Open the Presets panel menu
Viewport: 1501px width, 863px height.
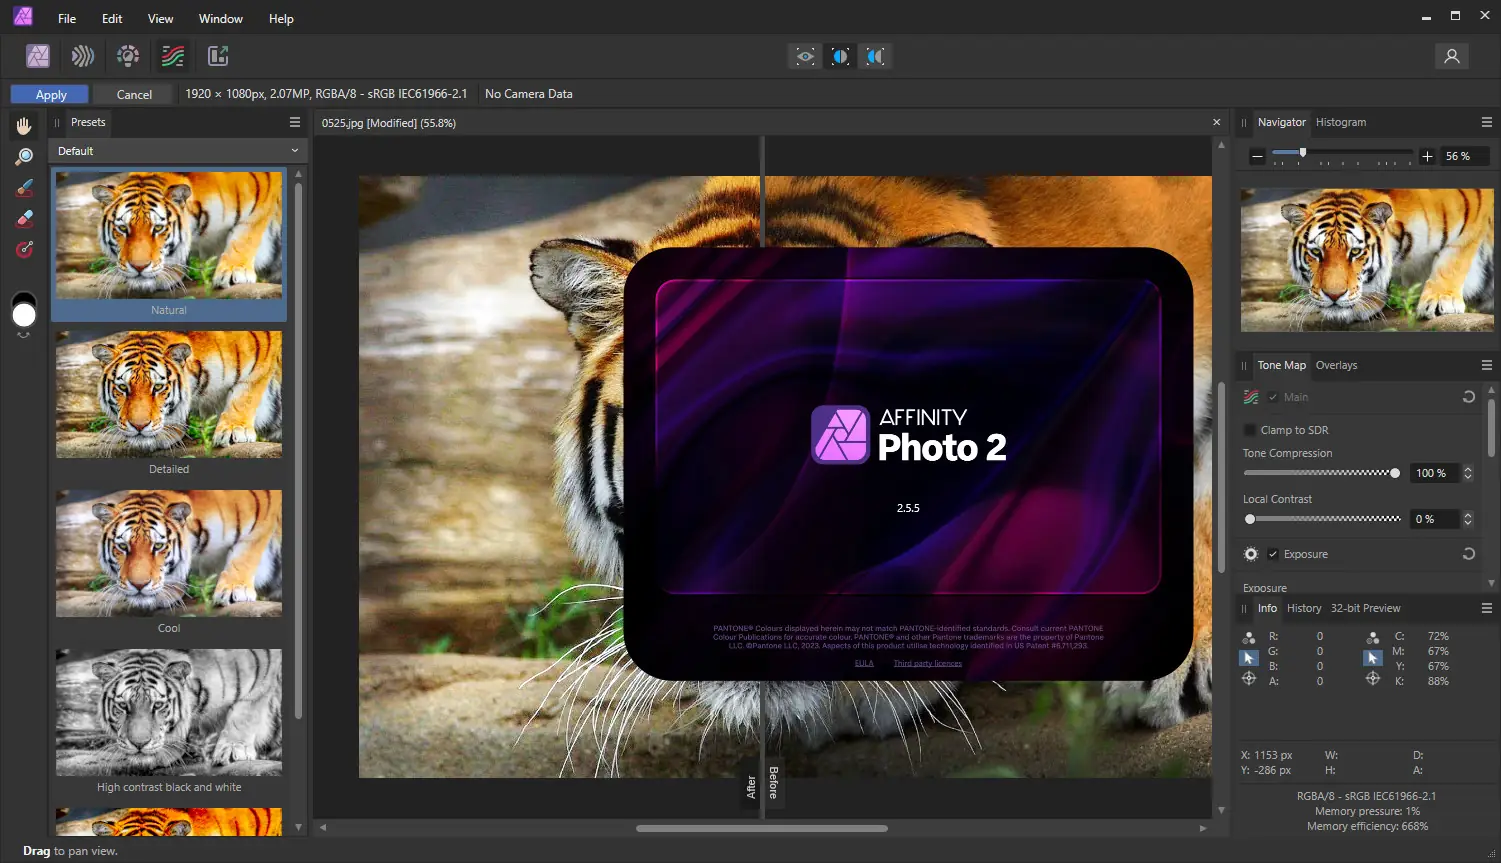(295, 122)
